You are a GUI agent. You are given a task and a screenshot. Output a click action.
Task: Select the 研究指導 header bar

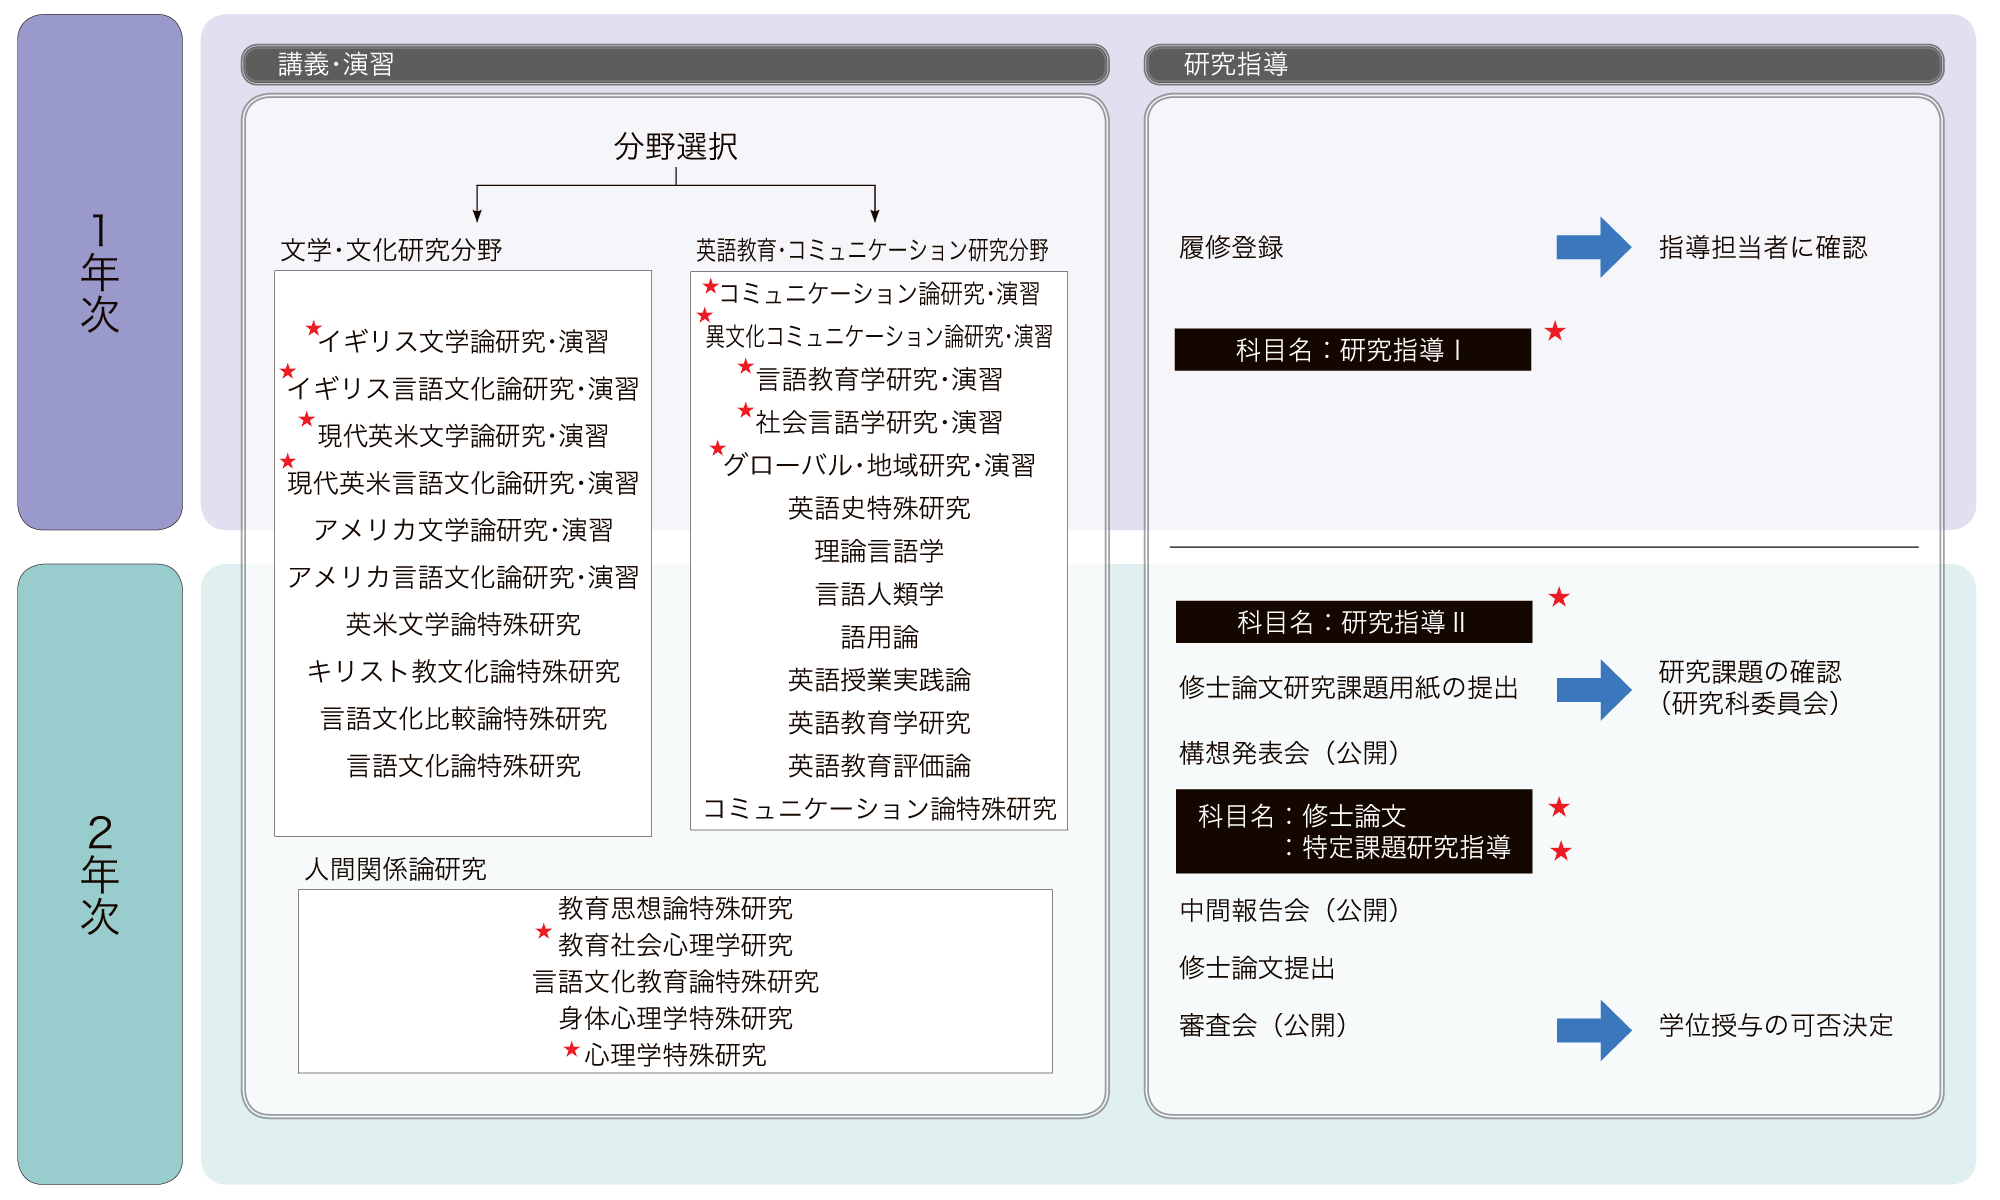tap(1543, 65)
